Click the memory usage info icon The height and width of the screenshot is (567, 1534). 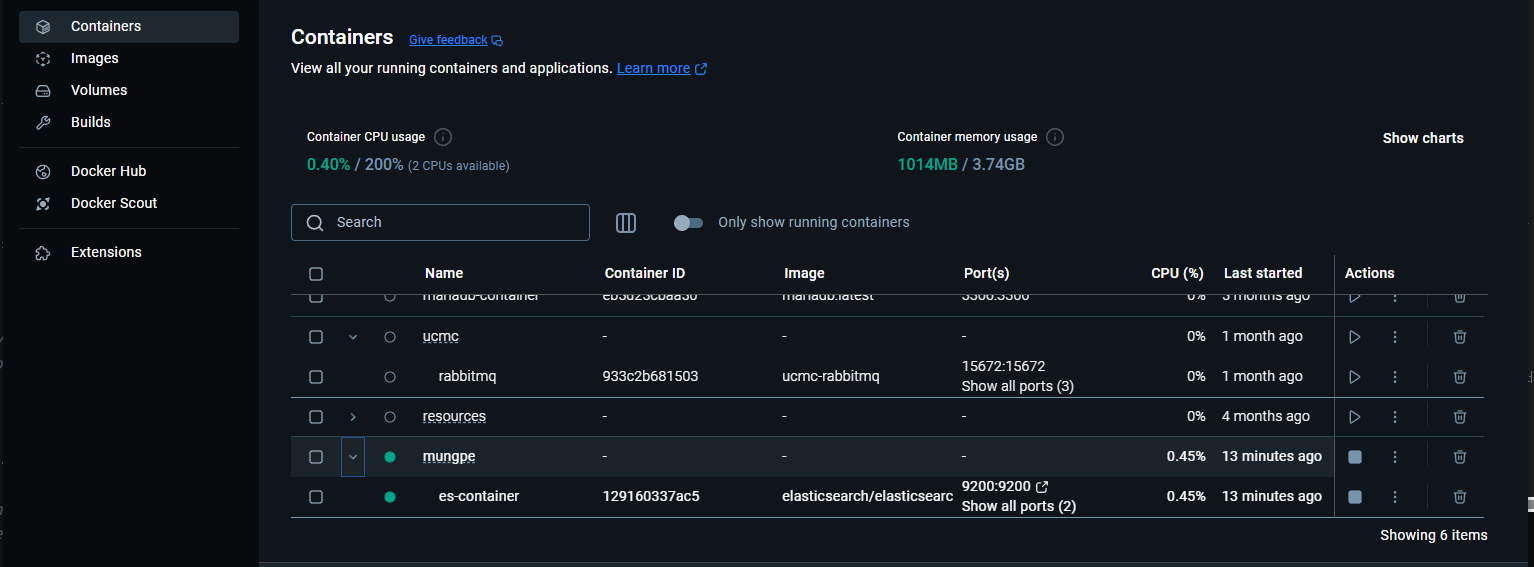[x=1055, y=137]
